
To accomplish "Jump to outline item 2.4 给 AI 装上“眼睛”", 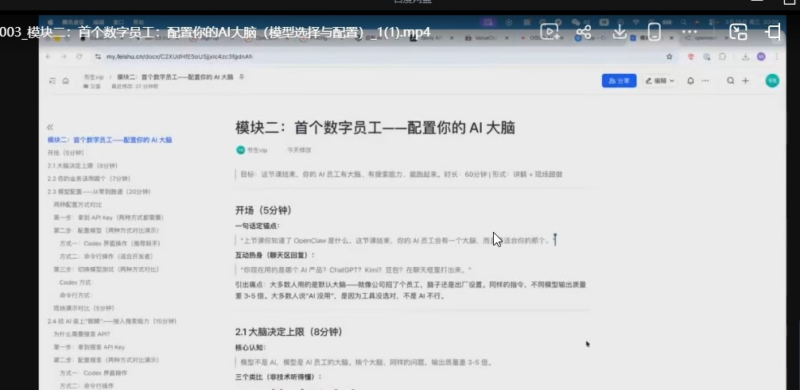I will pos(112,321).
